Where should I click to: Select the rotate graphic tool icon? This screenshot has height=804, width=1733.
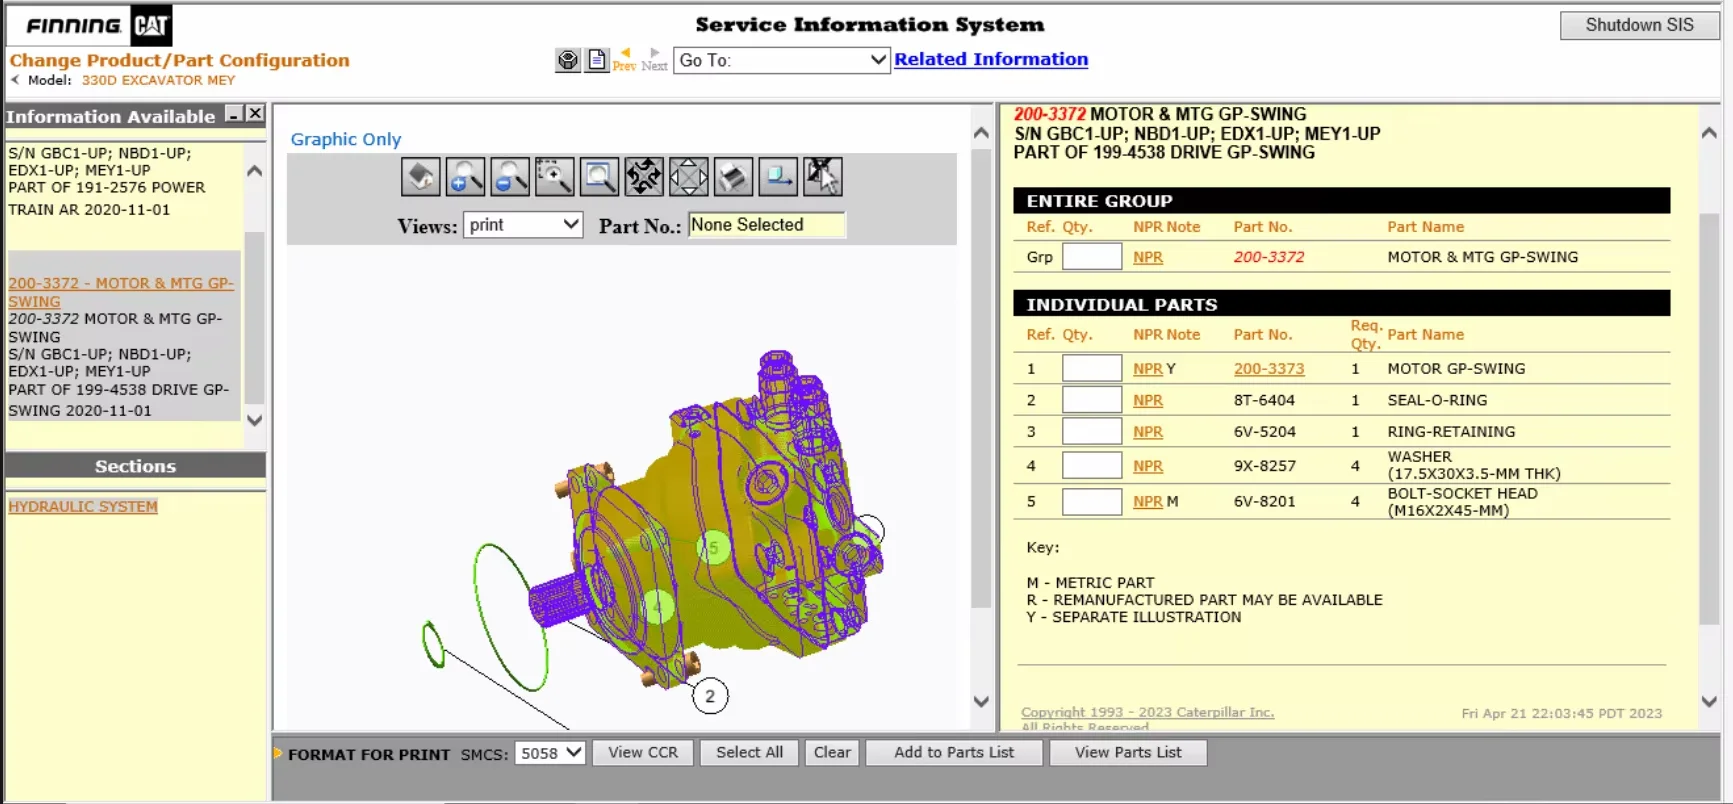[644, 177]
